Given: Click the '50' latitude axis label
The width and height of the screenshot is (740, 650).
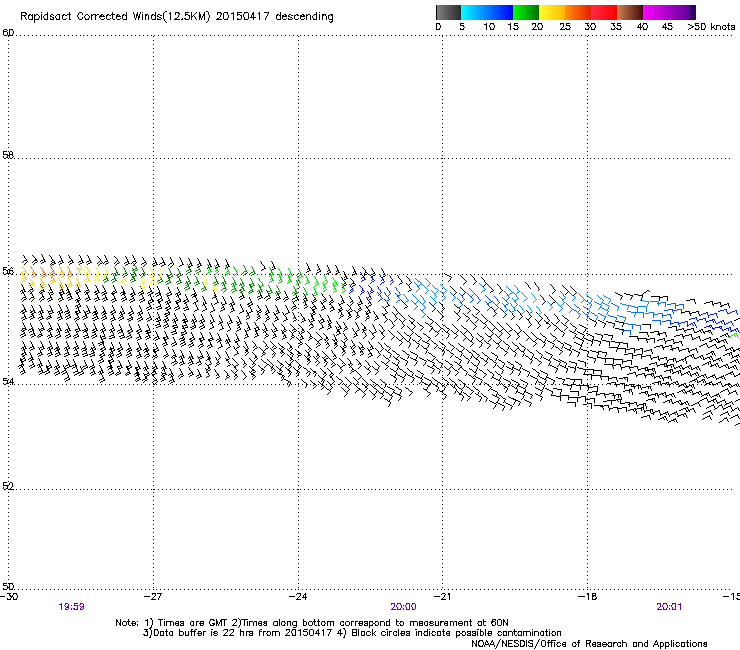Looking at the screenshot, I should [x=8, y=586].
